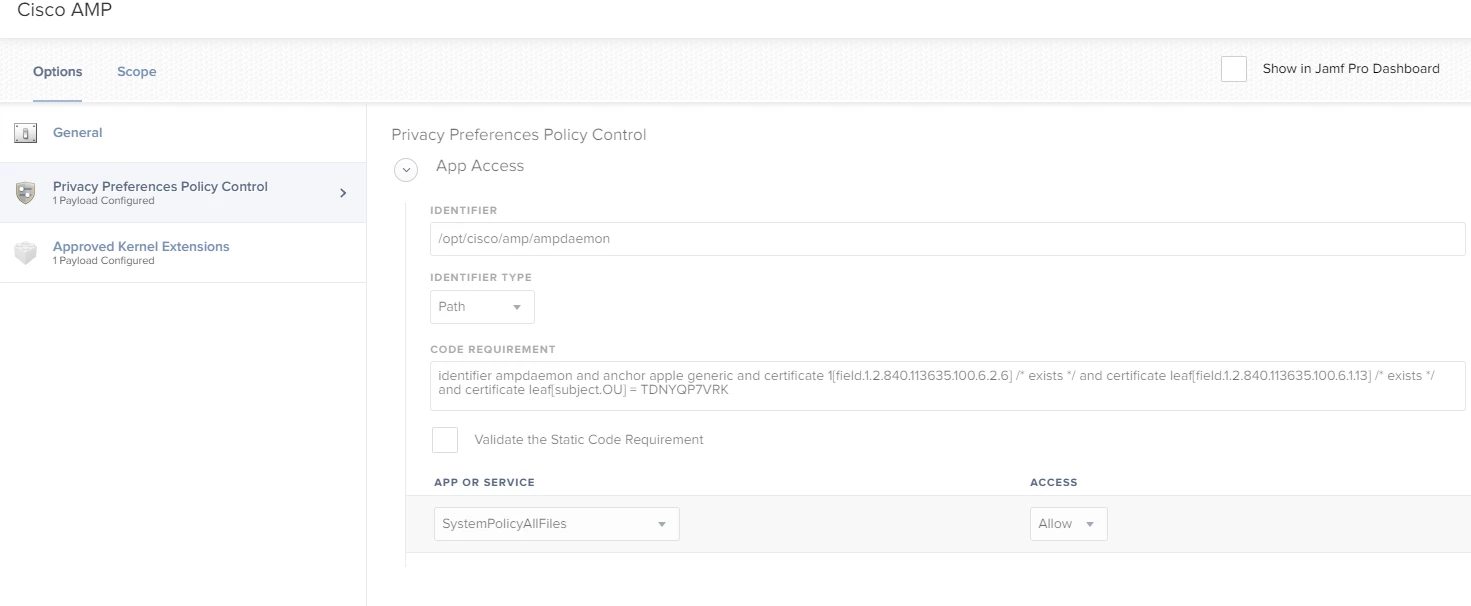Click the General payload icon
This screenshot has width=1471, height=606.
click(x=25, y=133)
